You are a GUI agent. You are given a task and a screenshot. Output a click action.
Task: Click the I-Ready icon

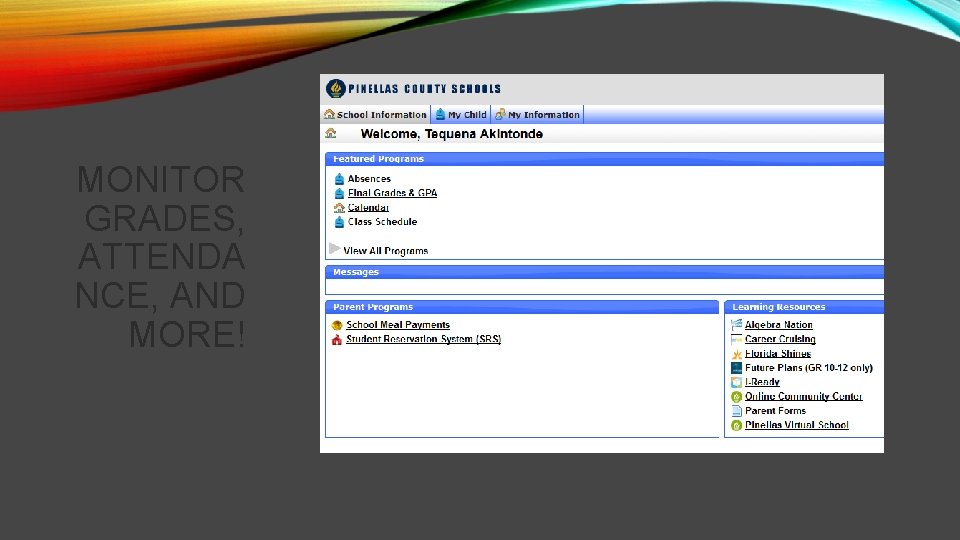[737, 382]
